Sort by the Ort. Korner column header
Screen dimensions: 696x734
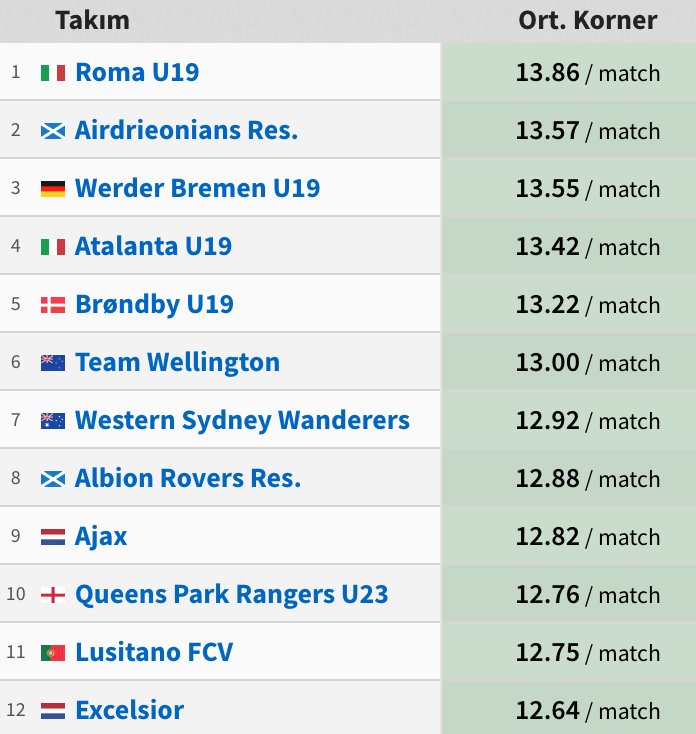point(587,21)
